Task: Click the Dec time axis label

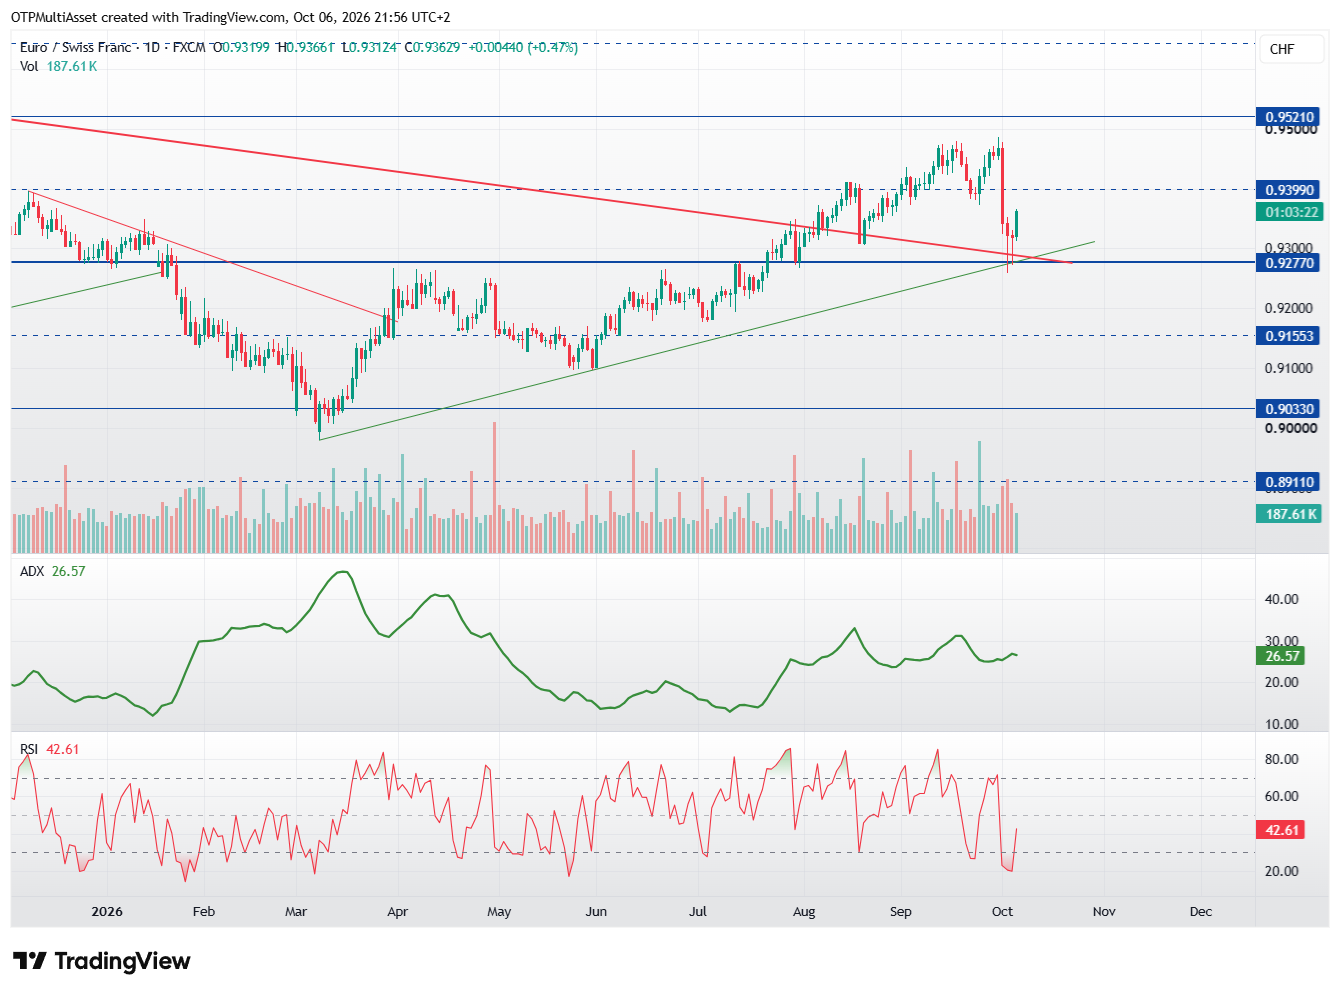Action: pyautogui.click(x=1201, y=911)
